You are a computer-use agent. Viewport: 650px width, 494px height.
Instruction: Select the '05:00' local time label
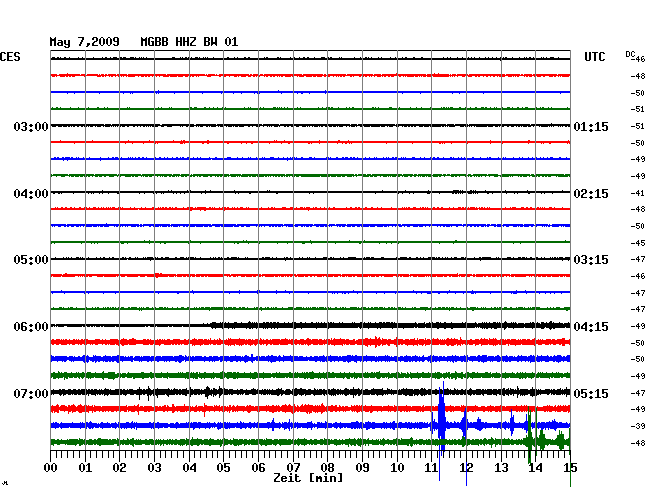pyautogui.click(x=31, y=260)
